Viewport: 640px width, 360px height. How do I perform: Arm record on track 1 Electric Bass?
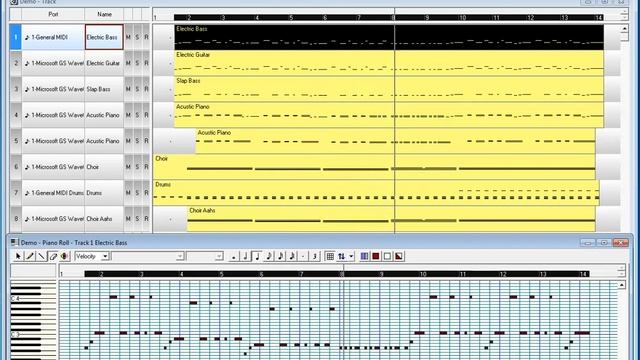click(x=146, y=37)
